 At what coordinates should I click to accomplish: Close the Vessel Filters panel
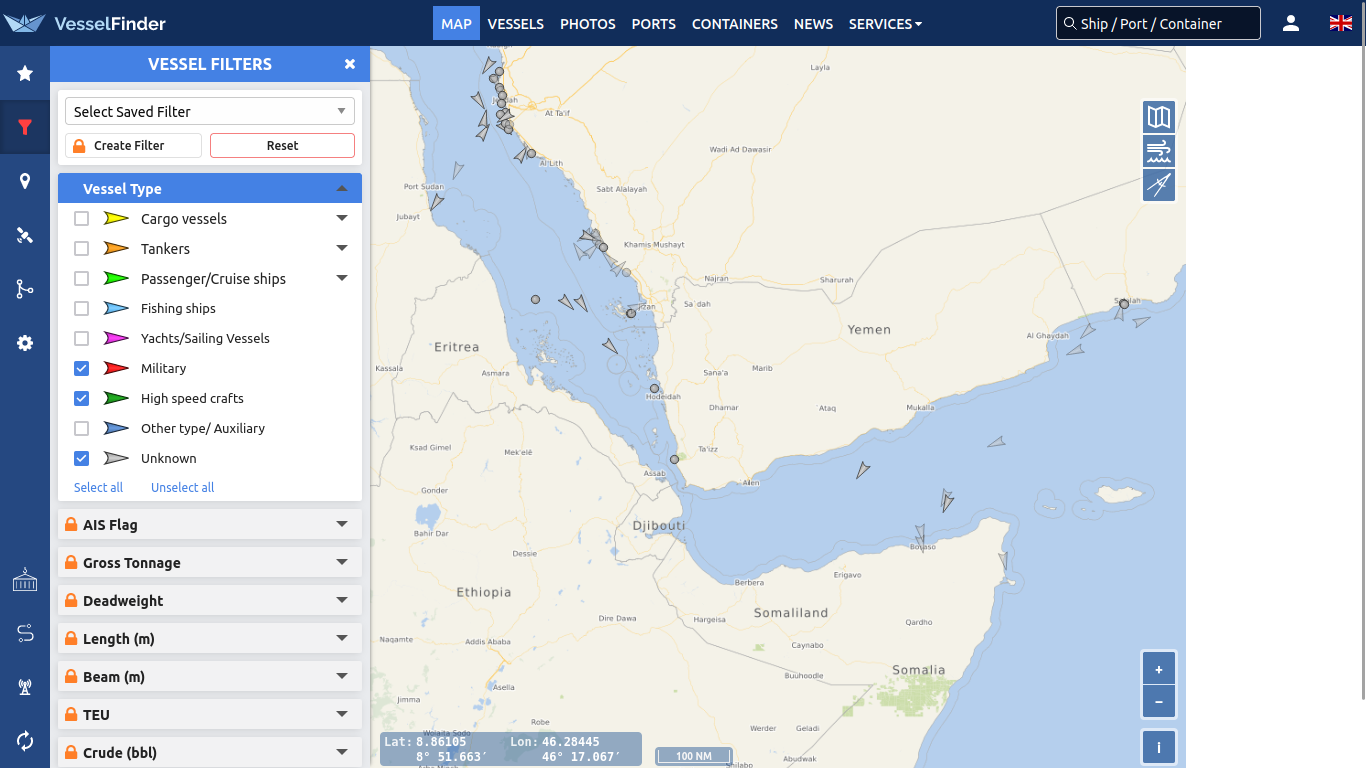(x=350, y=64)
